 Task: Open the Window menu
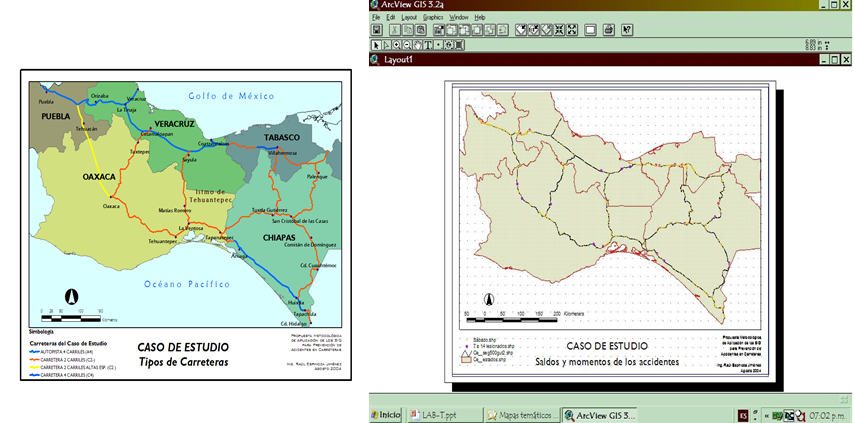coord(458,18)
